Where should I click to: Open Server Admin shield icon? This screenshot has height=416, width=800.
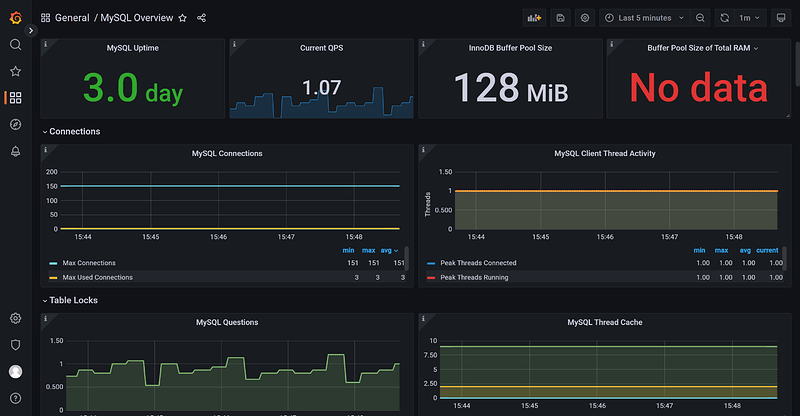pyautogui.click(x=15, y=345)
